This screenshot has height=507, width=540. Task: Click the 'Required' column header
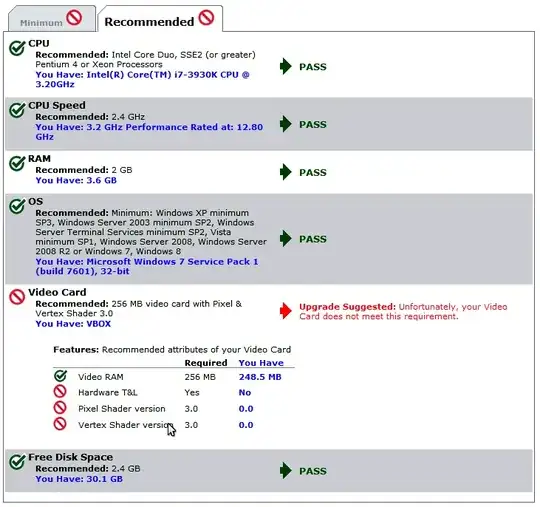206,363
